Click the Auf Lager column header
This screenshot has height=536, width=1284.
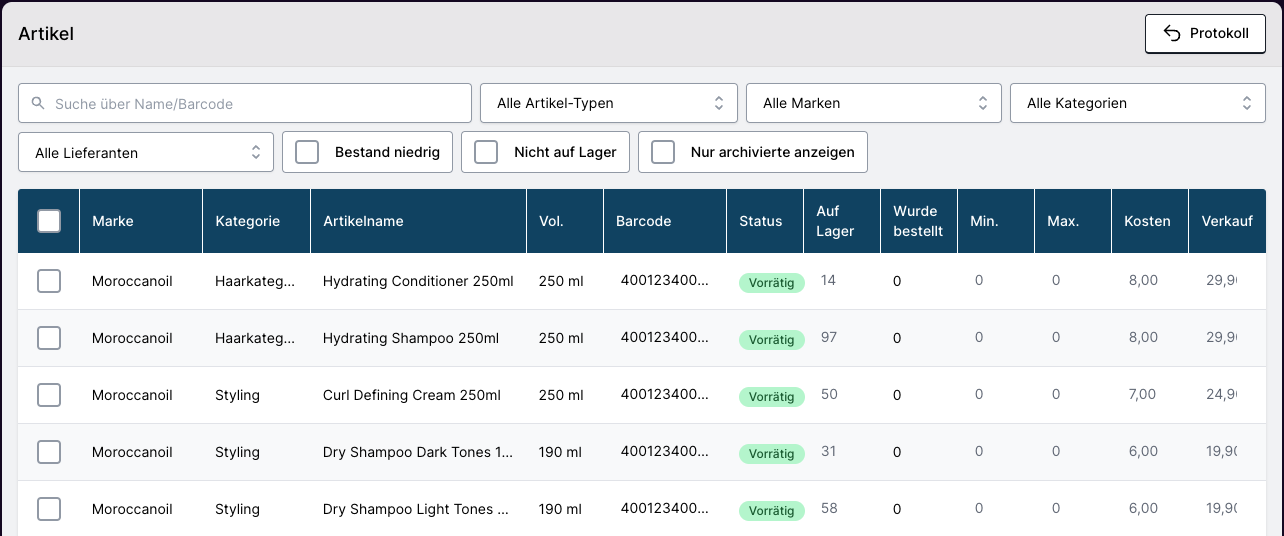[x=835, y=221]
